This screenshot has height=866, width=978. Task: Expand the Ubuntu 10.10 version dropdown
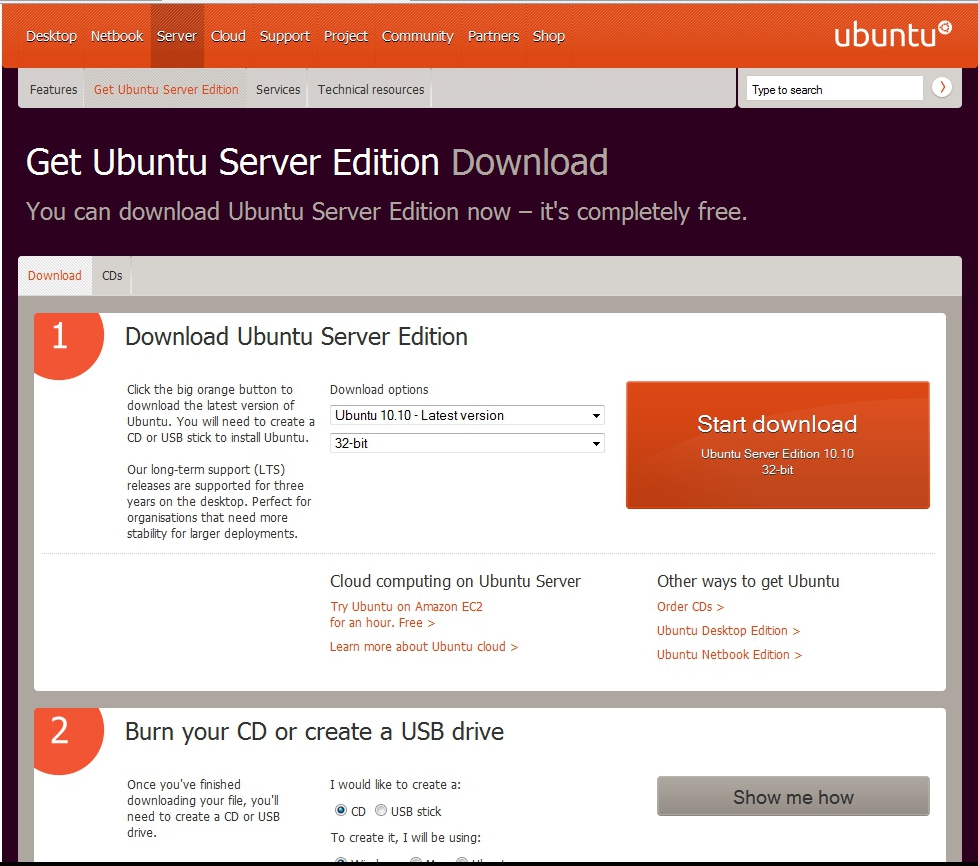coord(467,415)
